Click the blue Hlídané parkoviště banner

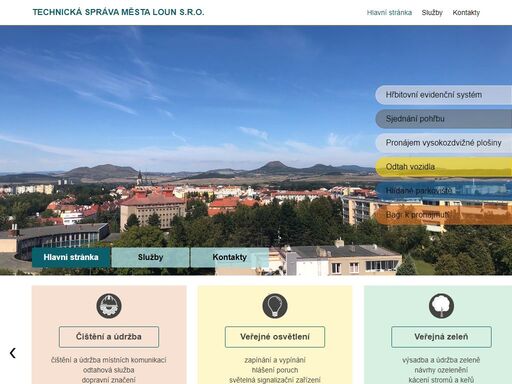click(444, 191)
